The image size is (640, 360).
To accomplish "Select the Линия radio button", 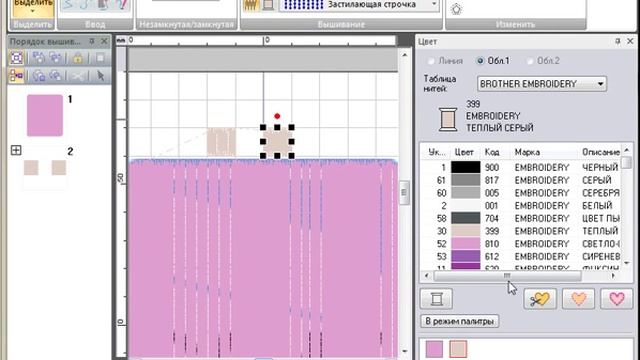I will (431, 61).
